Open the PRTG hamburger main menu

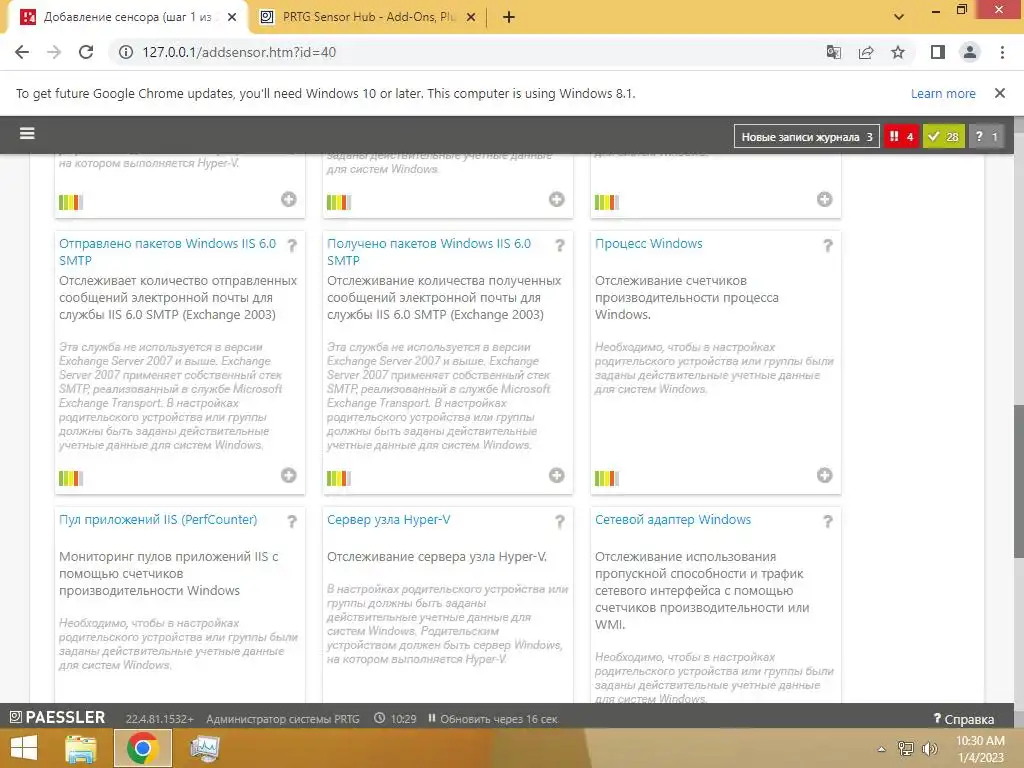coord(27,134)
